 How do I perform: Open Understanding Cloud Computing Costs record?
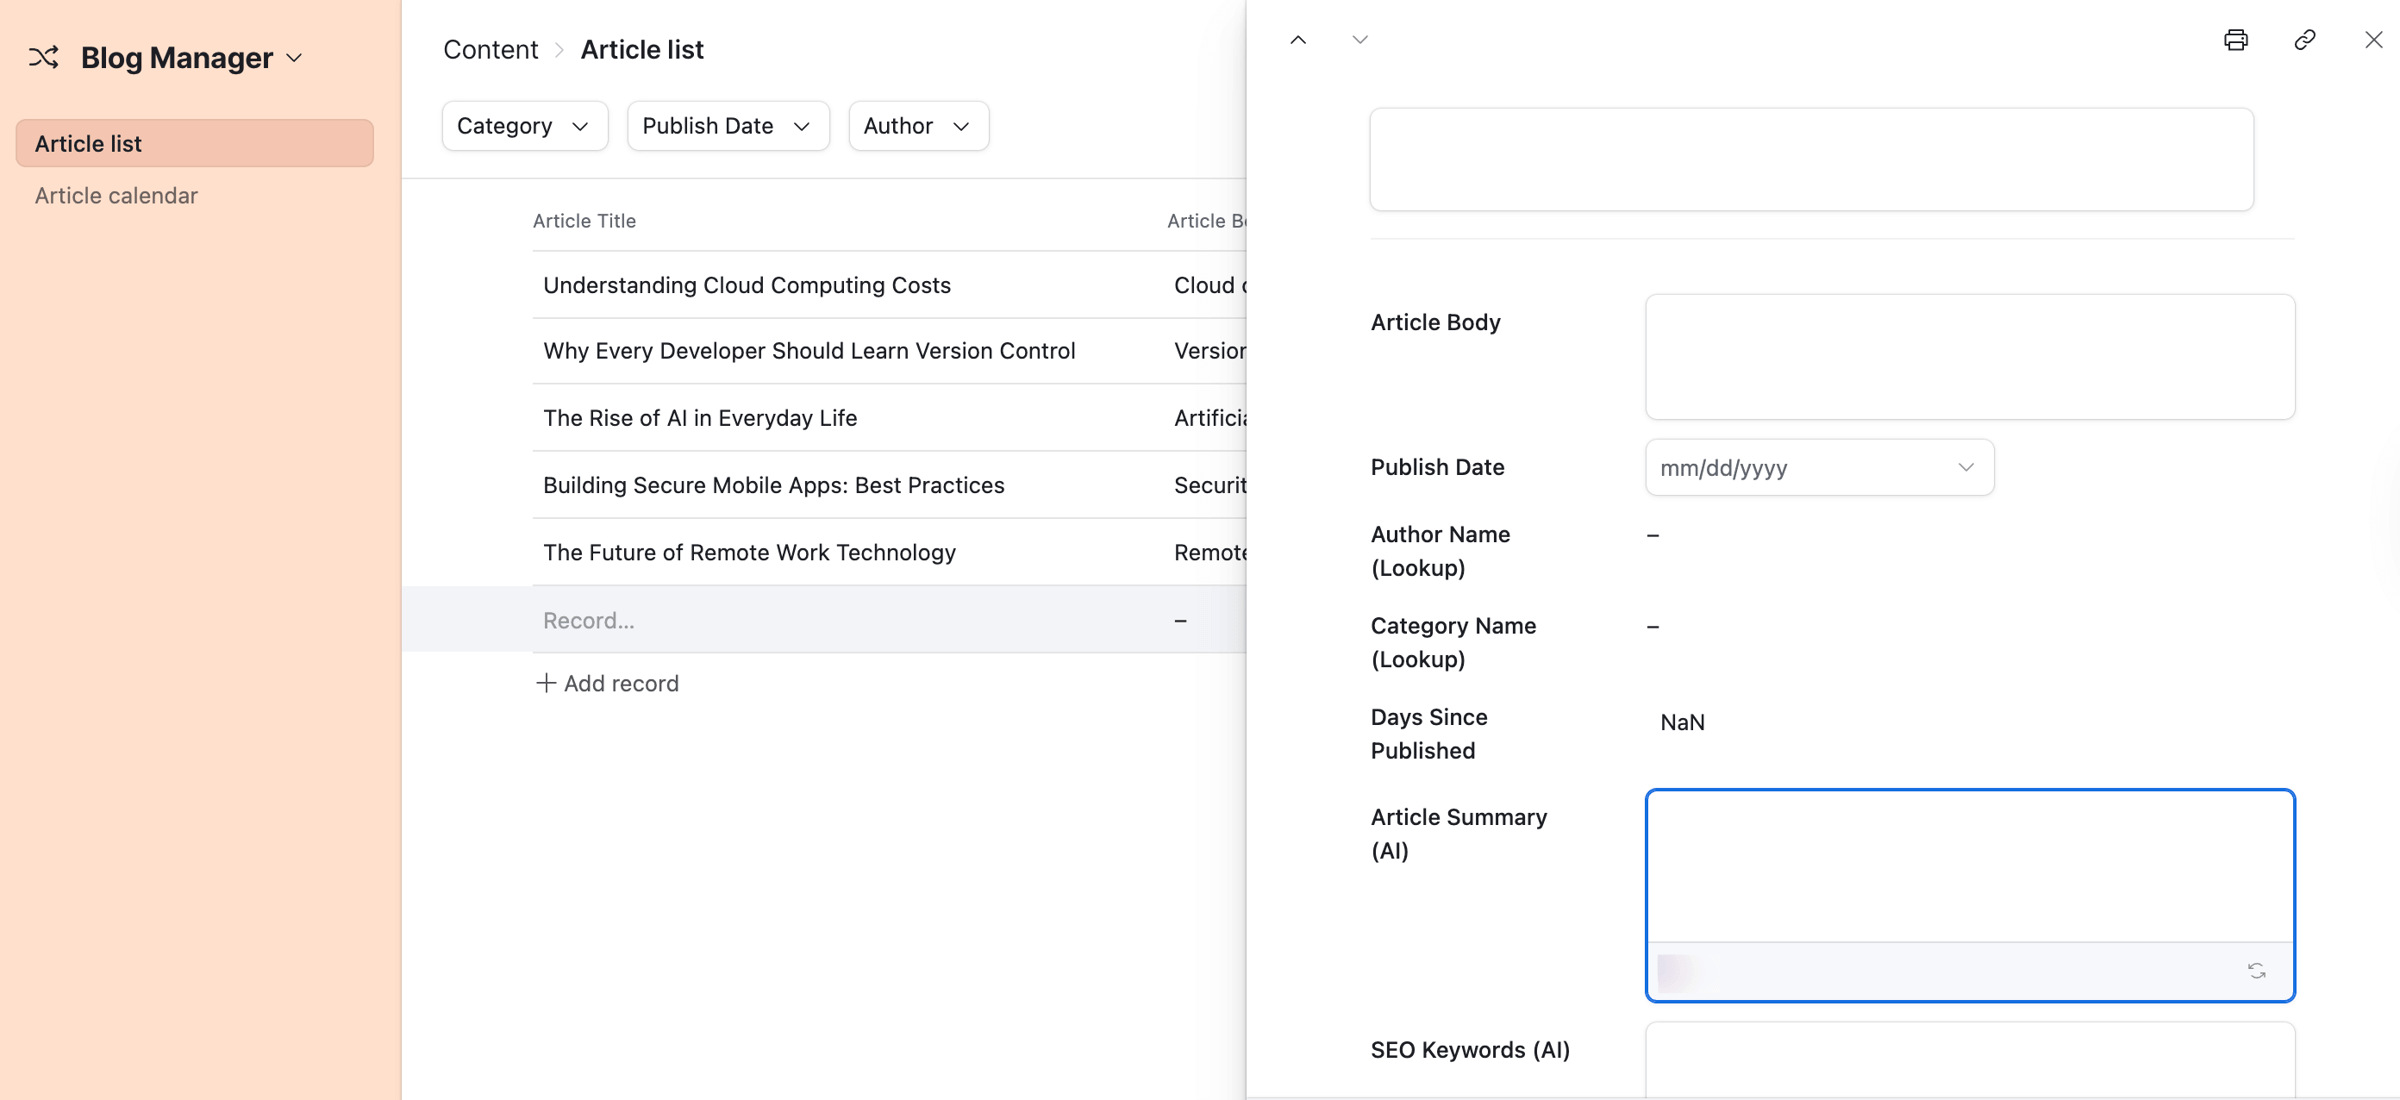click(746, 285)
